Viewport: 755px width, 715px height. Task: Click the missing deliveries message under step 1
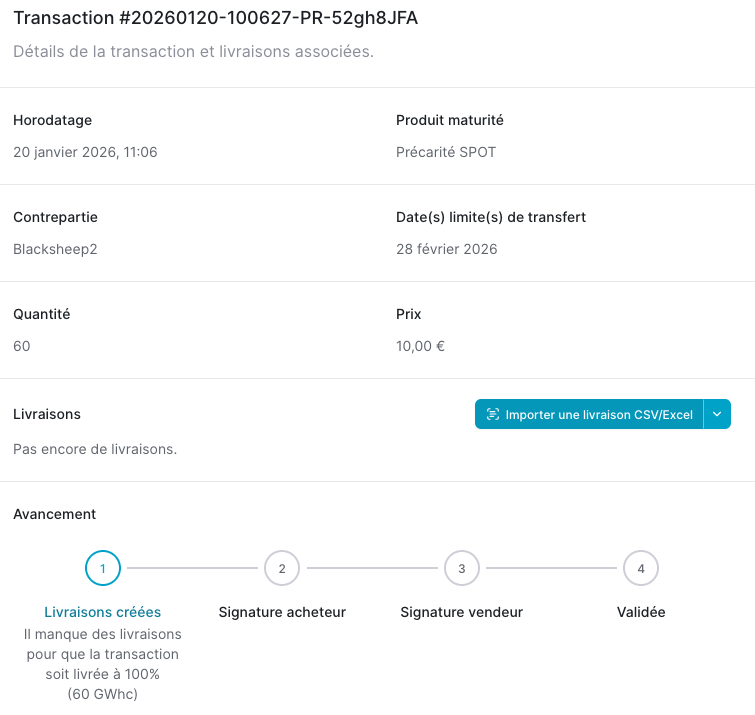click(x=103, y=664)
